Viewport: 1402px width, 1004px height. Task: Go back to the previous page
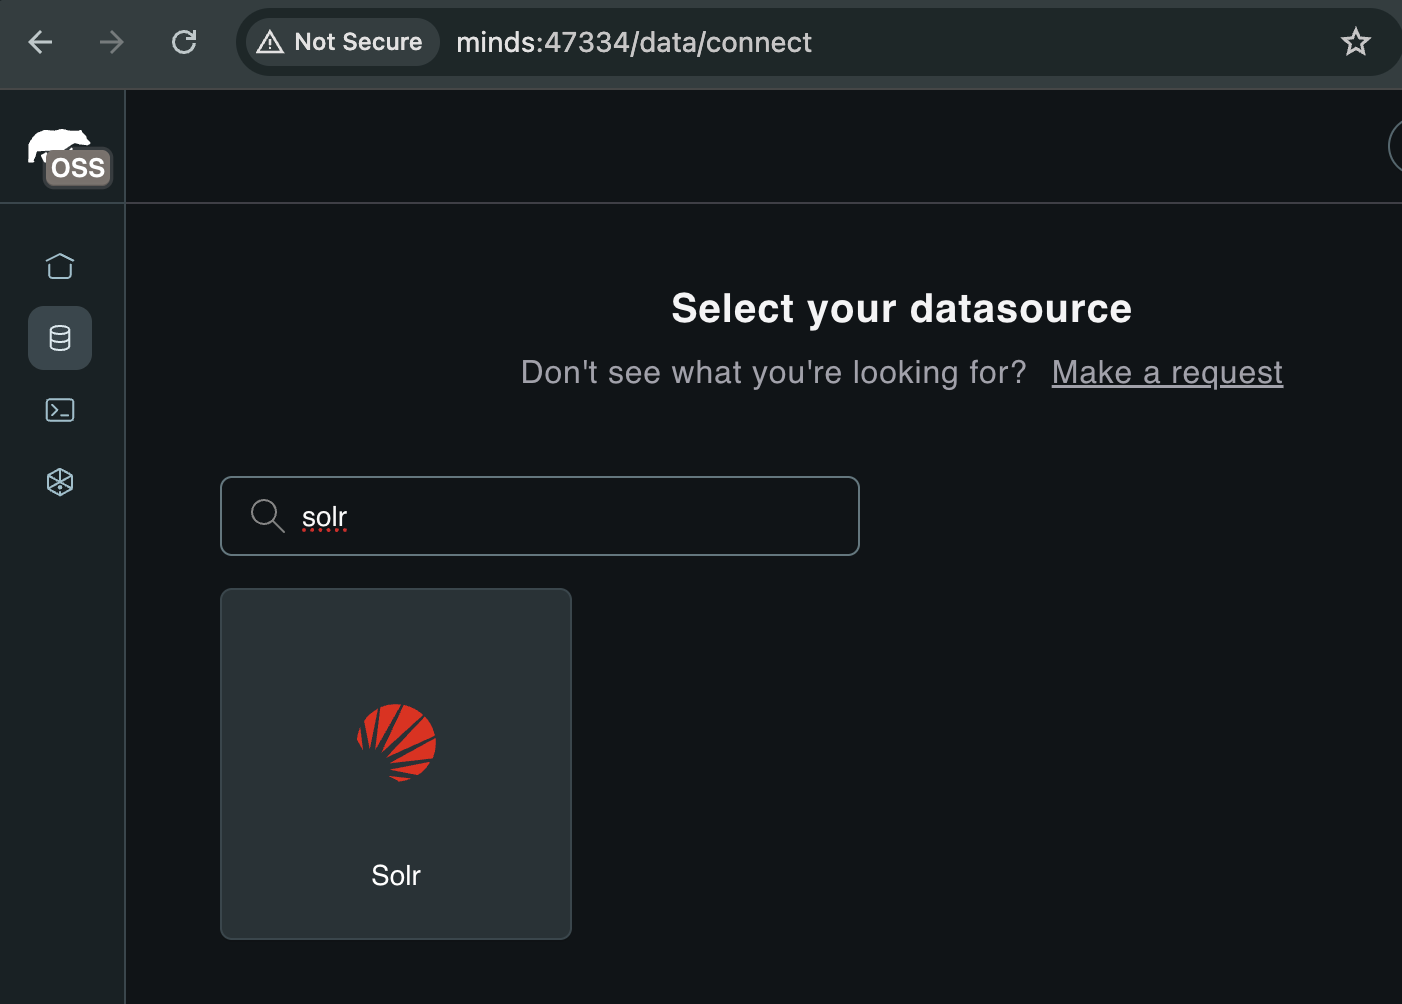pyautogui.click(x=40, y=42)
